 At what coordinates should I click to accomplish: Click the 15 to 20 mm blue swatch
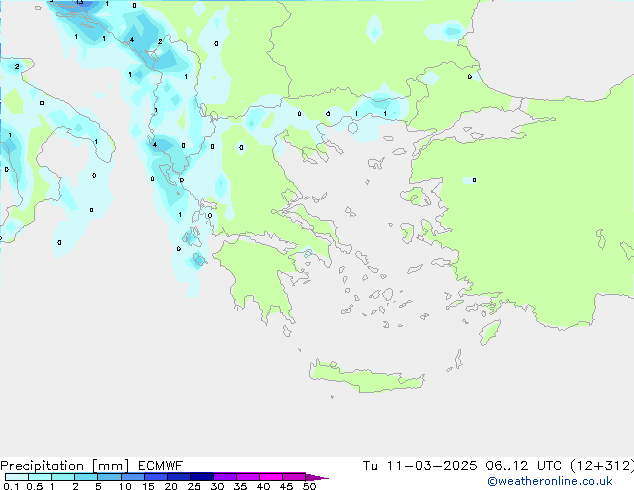(x=155, y=477)
